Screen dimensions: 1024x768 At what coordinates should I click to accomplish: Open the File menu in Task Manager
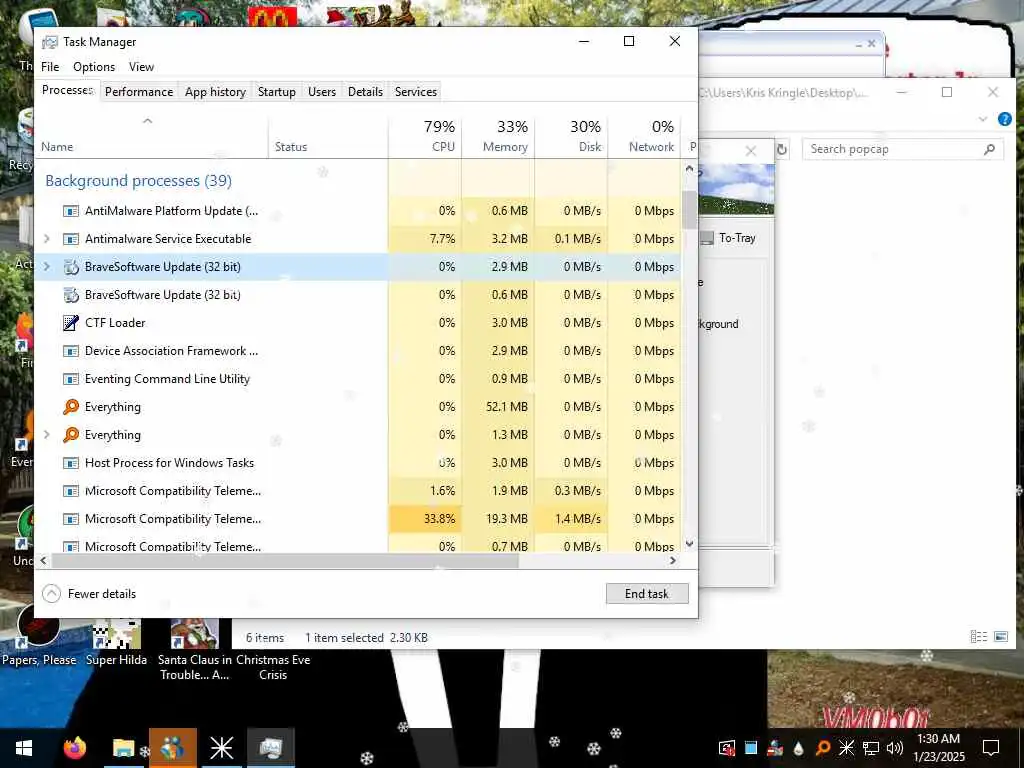pyautogui.click(x=50, y=67)
